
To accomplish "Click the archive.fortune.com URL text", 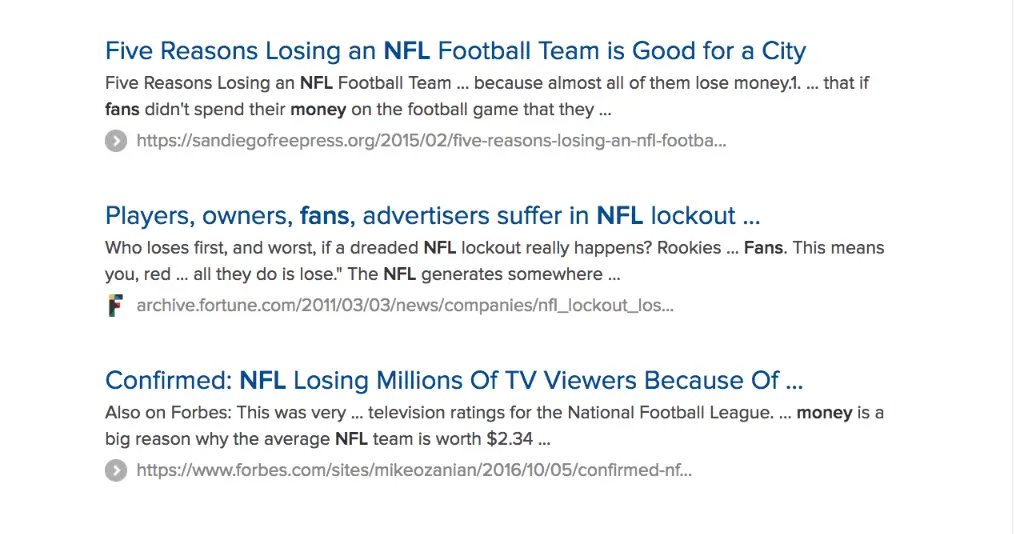I will click(405, 306).
